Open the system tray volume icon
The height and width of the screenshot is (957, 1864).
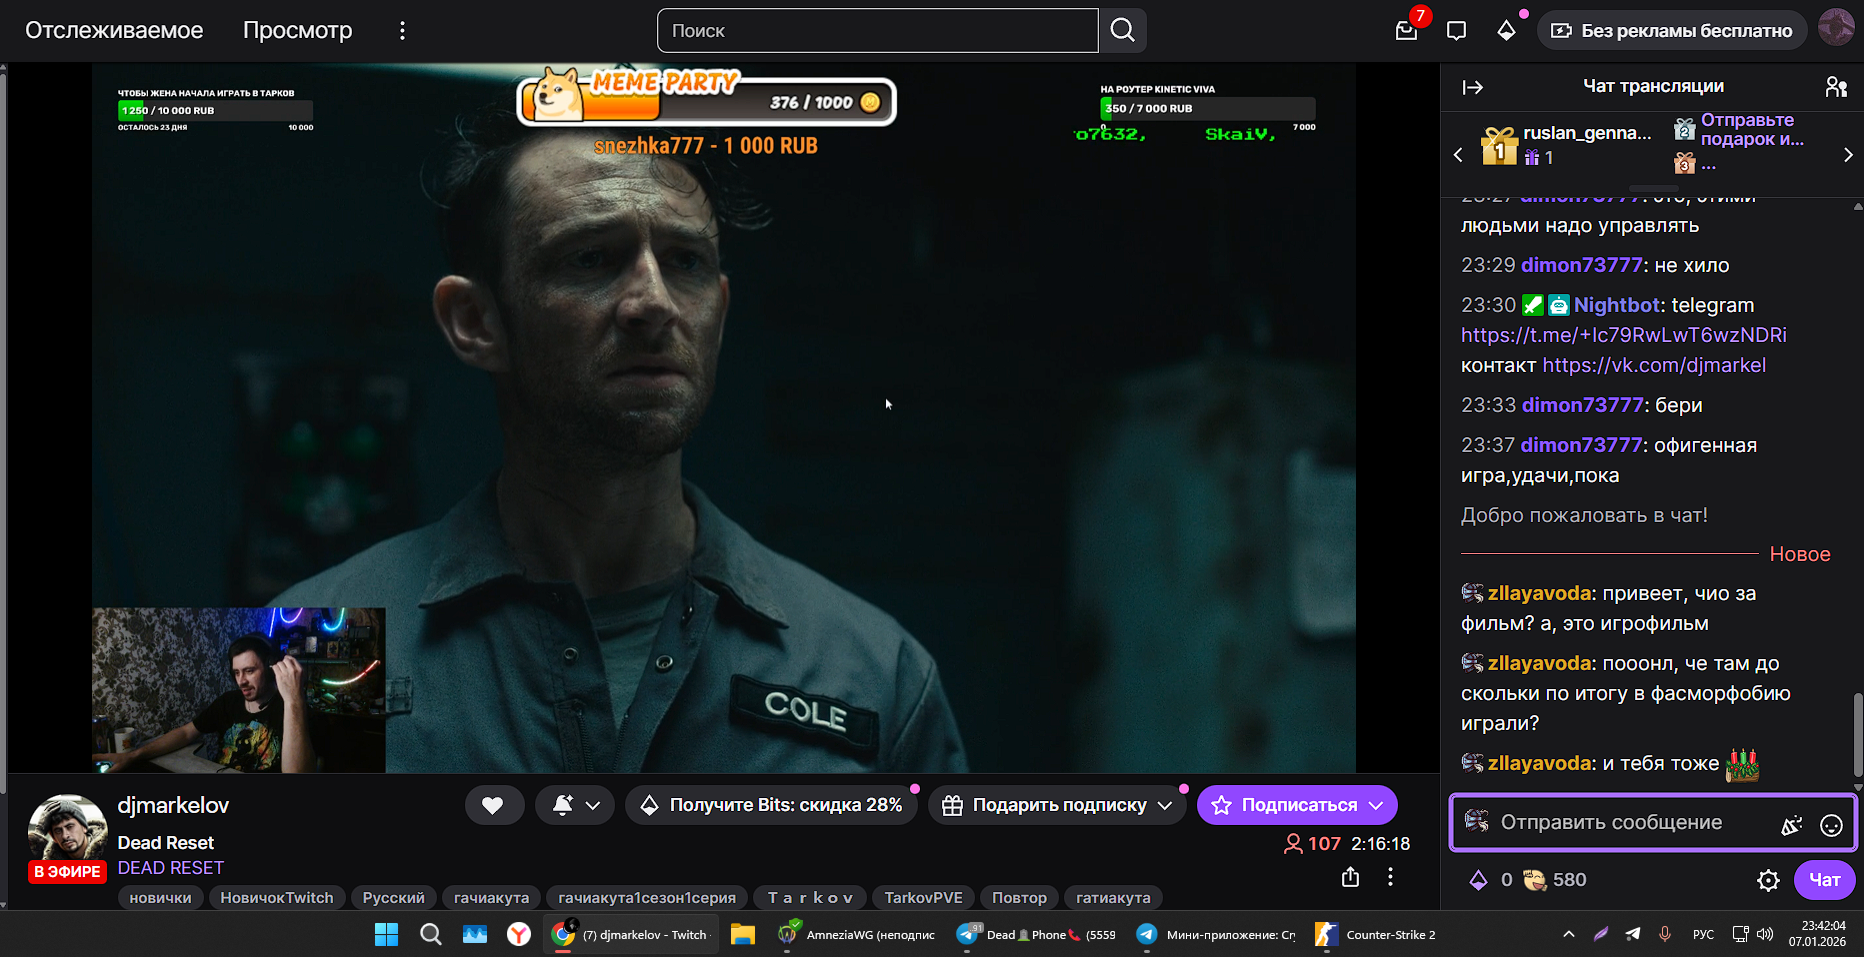pyautogui.click(x=1765, y=934)
